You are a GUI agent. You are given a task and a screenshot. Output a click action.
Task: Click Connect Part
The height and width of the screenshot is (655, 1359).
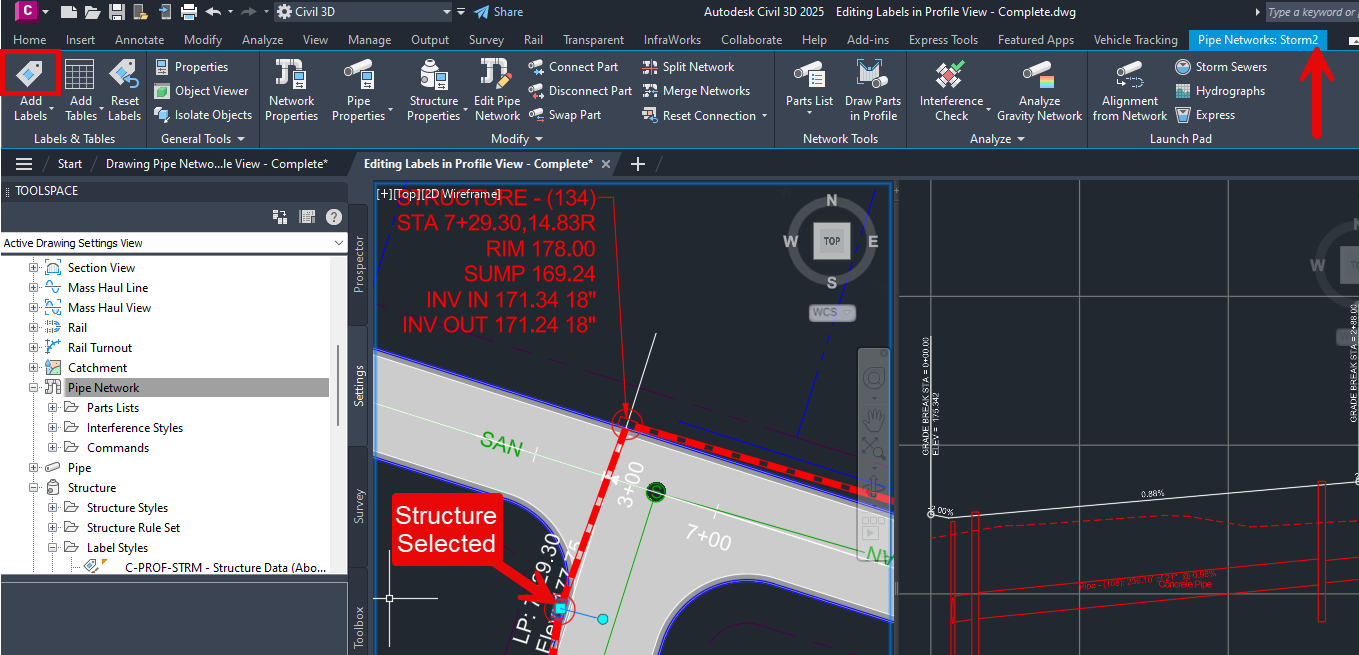[x=573, y=67]
